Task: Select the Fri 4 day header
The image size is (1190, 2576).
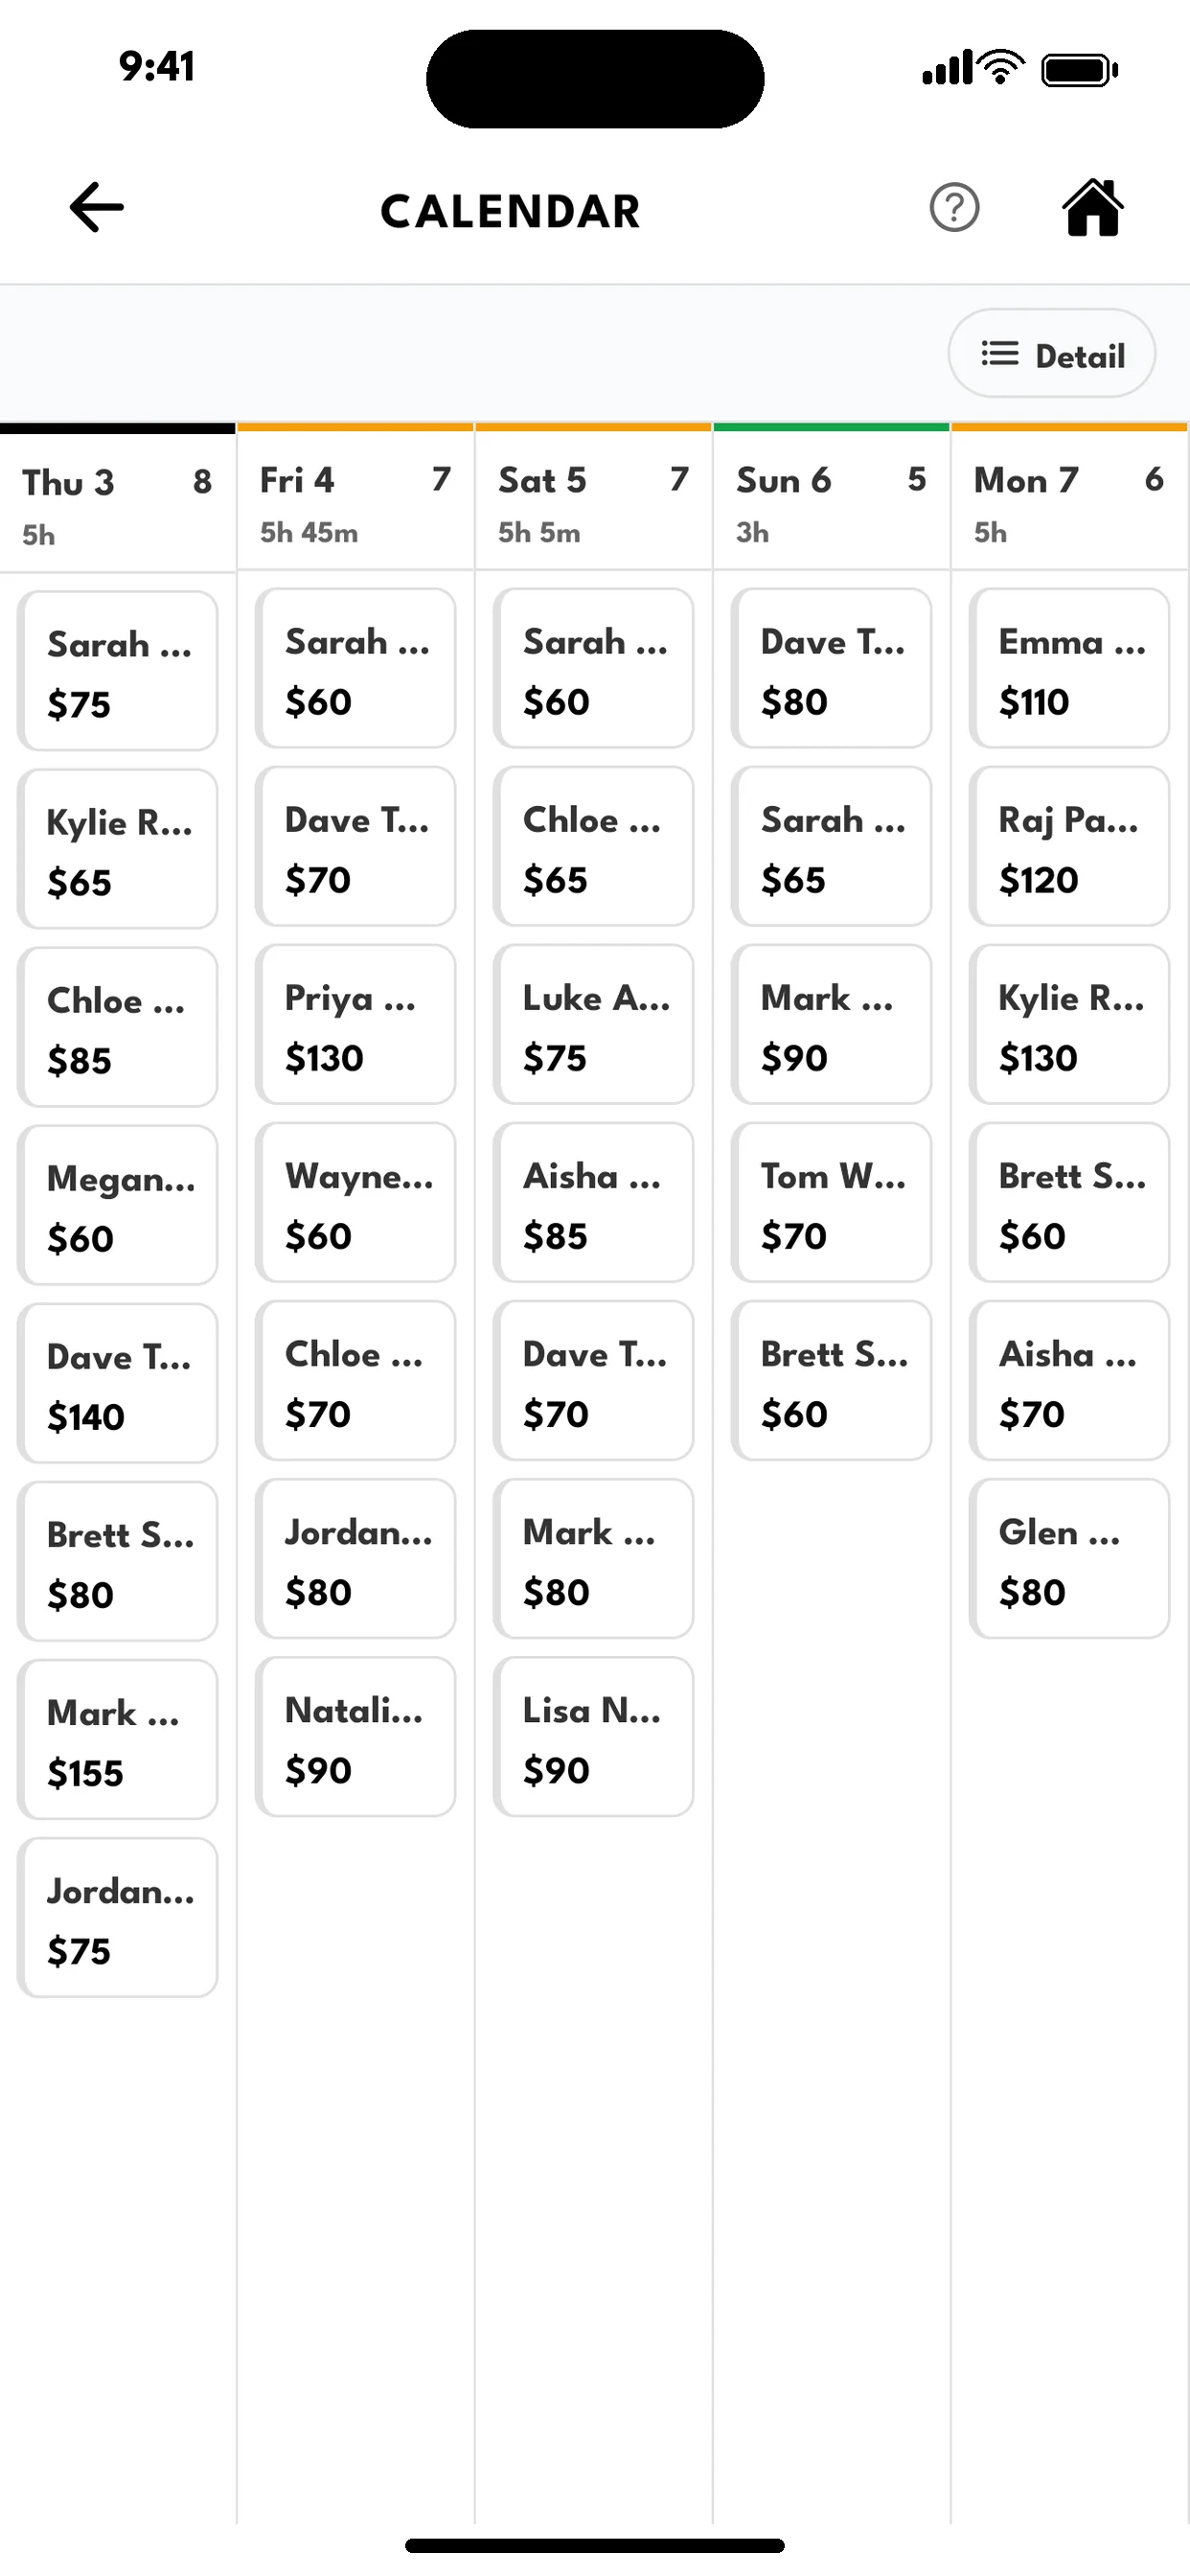Action: pos(355,501)
